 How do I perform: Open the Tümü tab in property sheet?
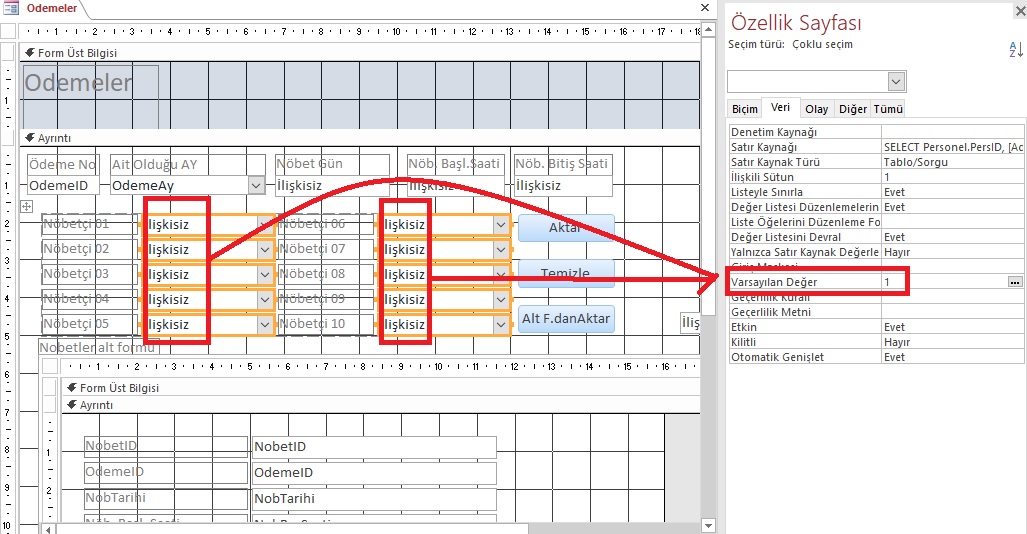[888, 109]
